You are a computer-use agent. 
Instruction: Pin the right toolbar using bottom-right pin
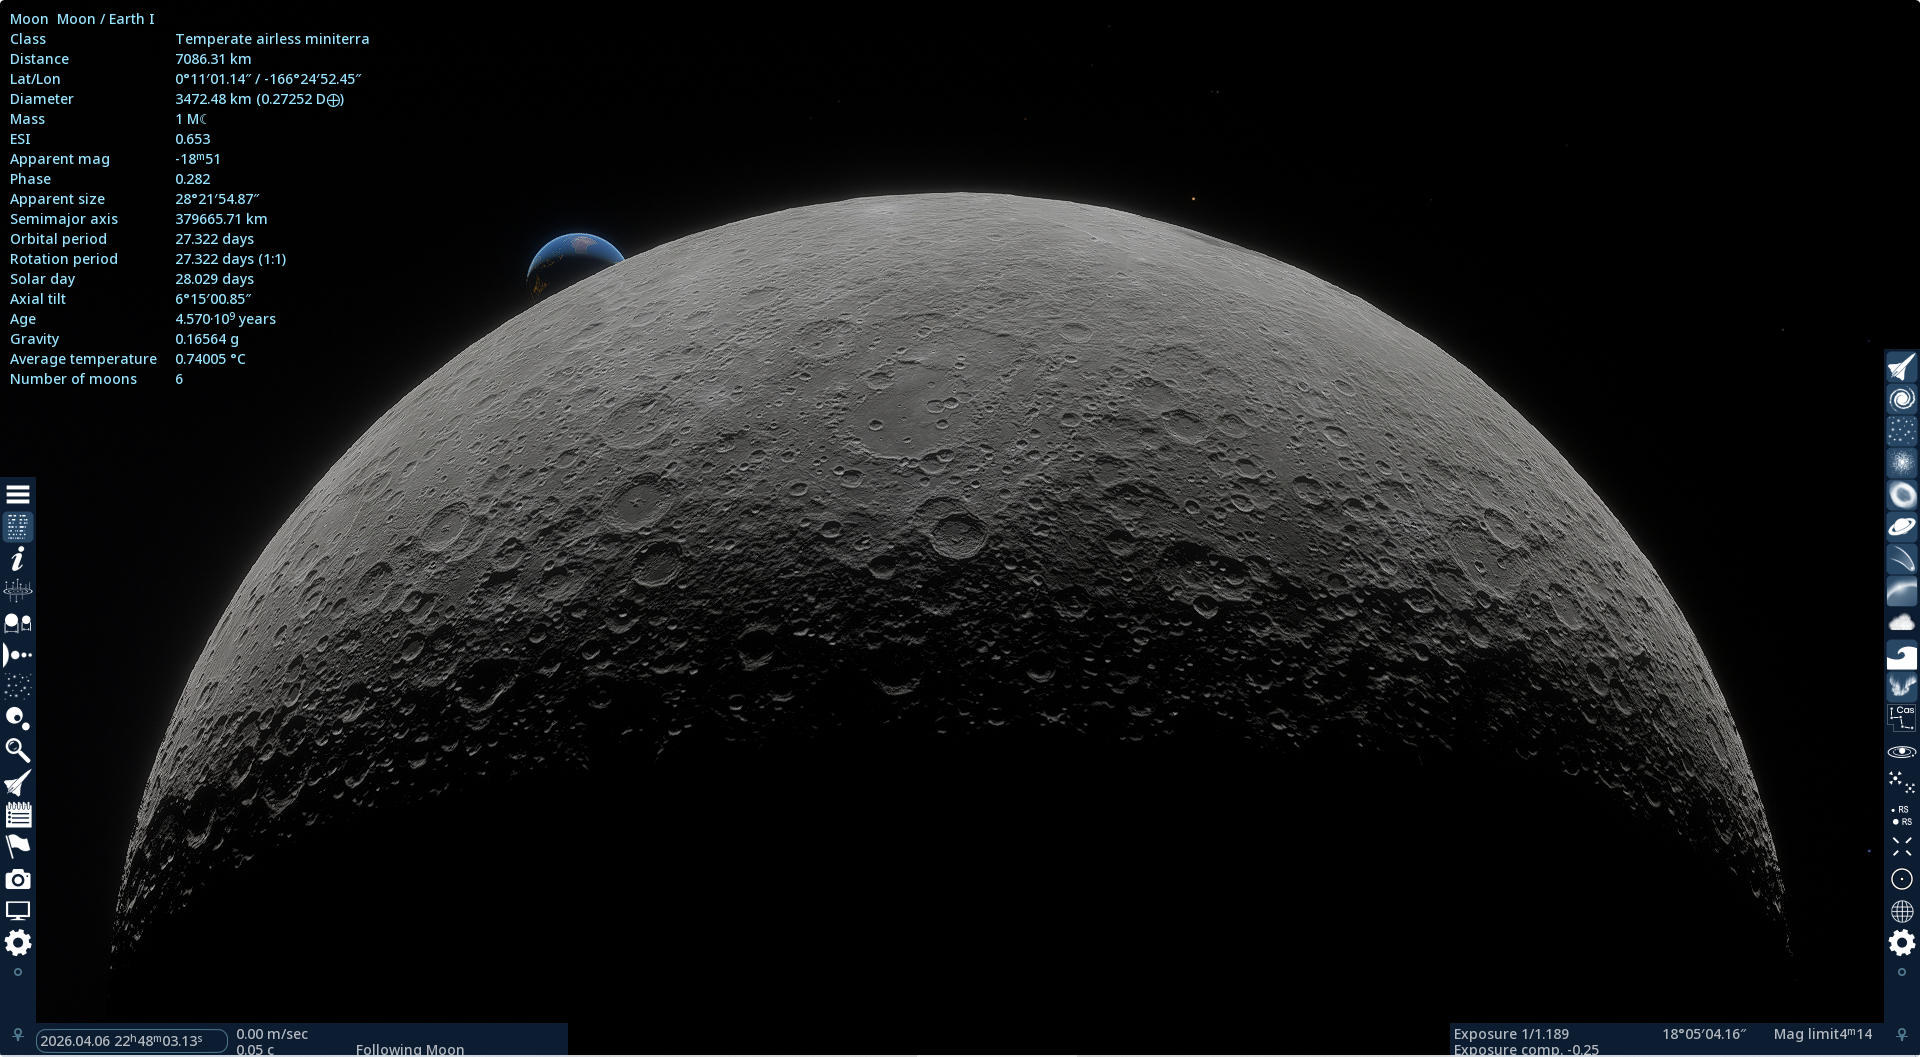click(1902, 1035)
